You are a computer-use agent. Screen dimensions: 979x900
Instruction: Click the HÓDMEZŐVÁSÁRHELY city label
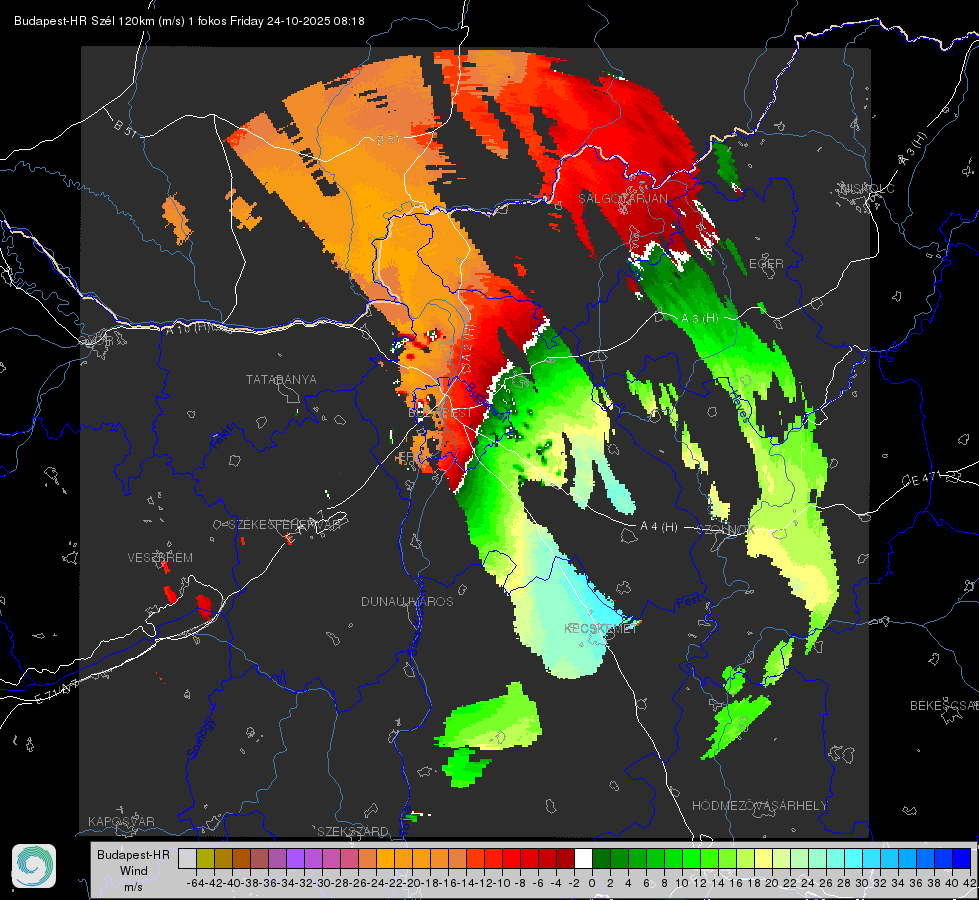759,806
